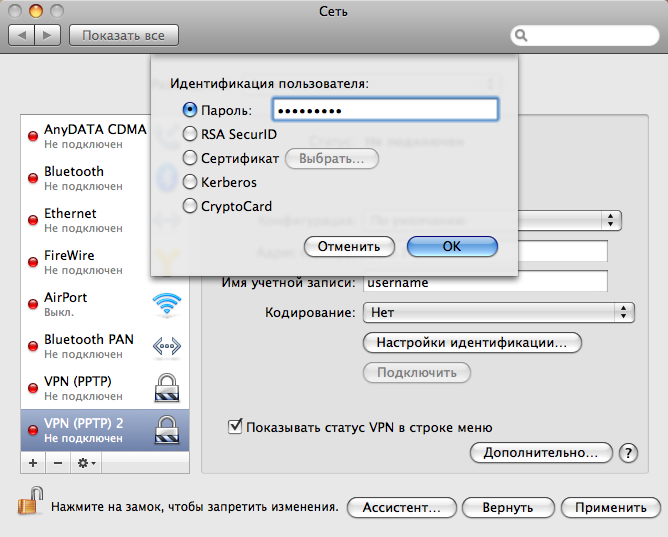This screenshot has height=537, width=668.
Task: Select AirPort service in list
Action: [x=105, y=304]
